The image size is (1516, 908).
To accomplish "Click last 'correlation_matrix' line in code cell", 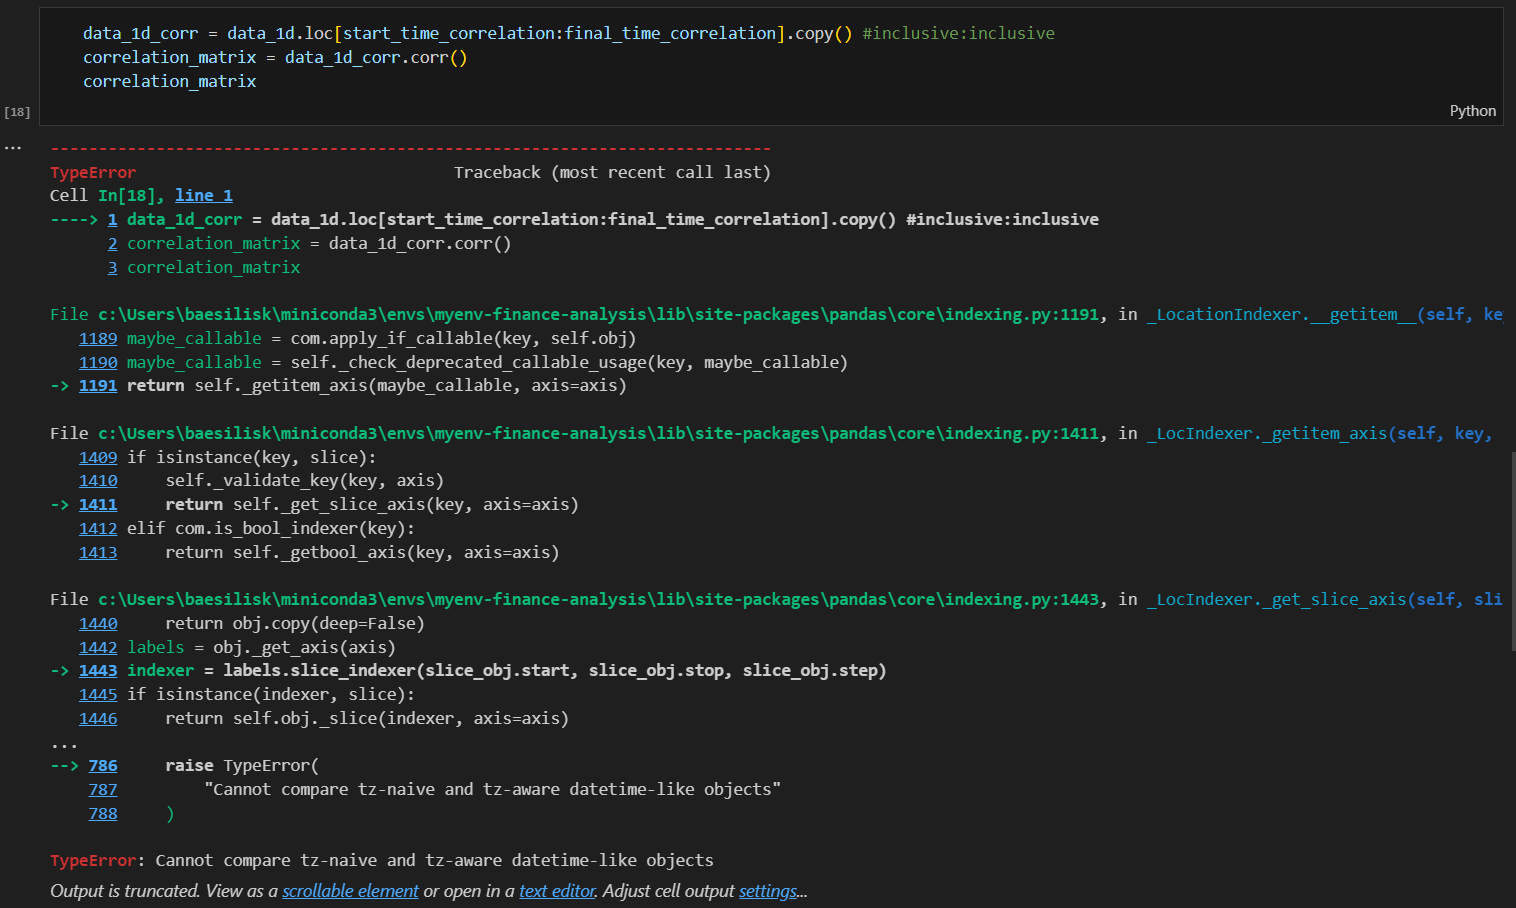I will 170,82.
